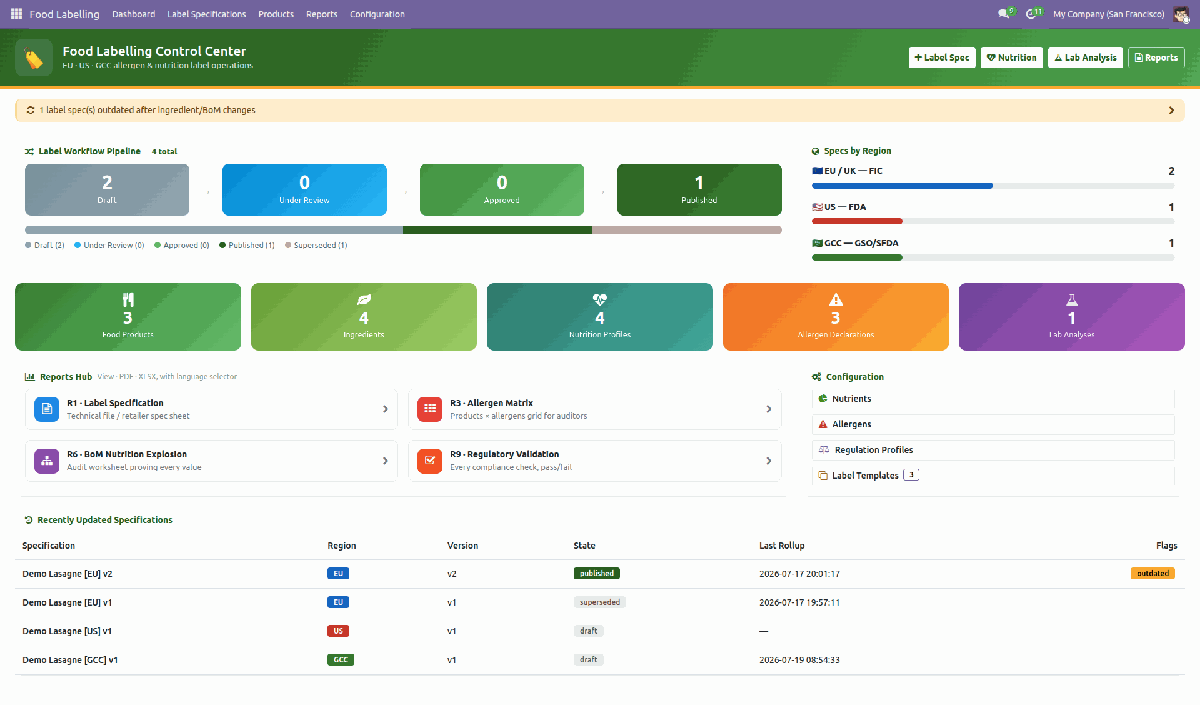Open the Approved pipeline card
The width and height of the screenshot is (1200, 705).
click(502, 189)
